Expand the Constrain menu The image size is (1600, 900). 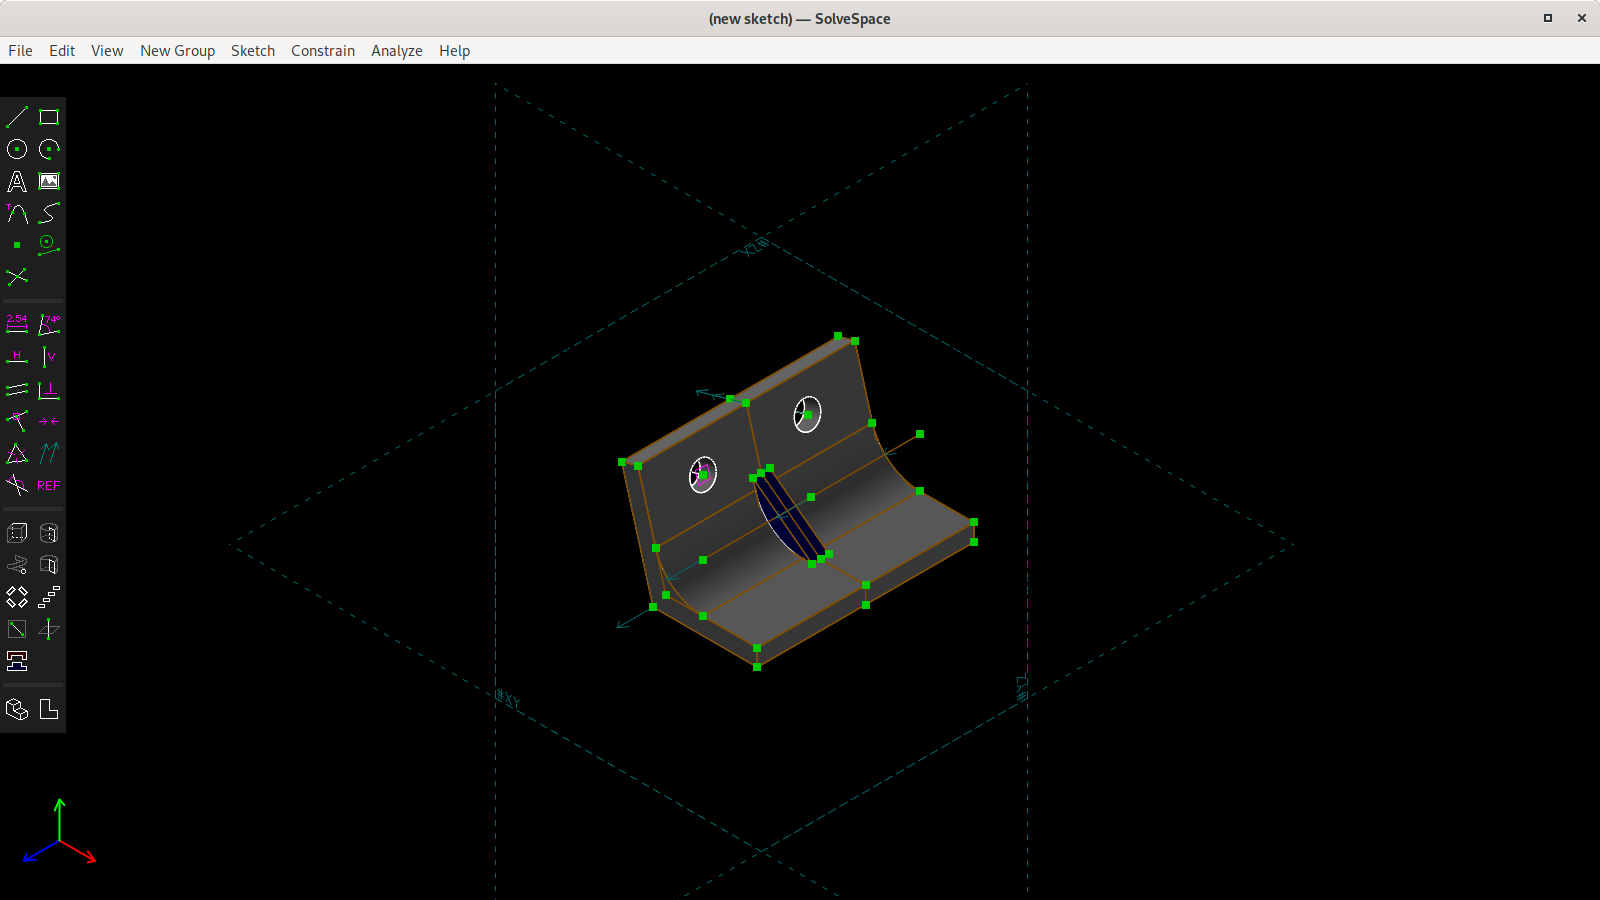(x=322, y=51)
